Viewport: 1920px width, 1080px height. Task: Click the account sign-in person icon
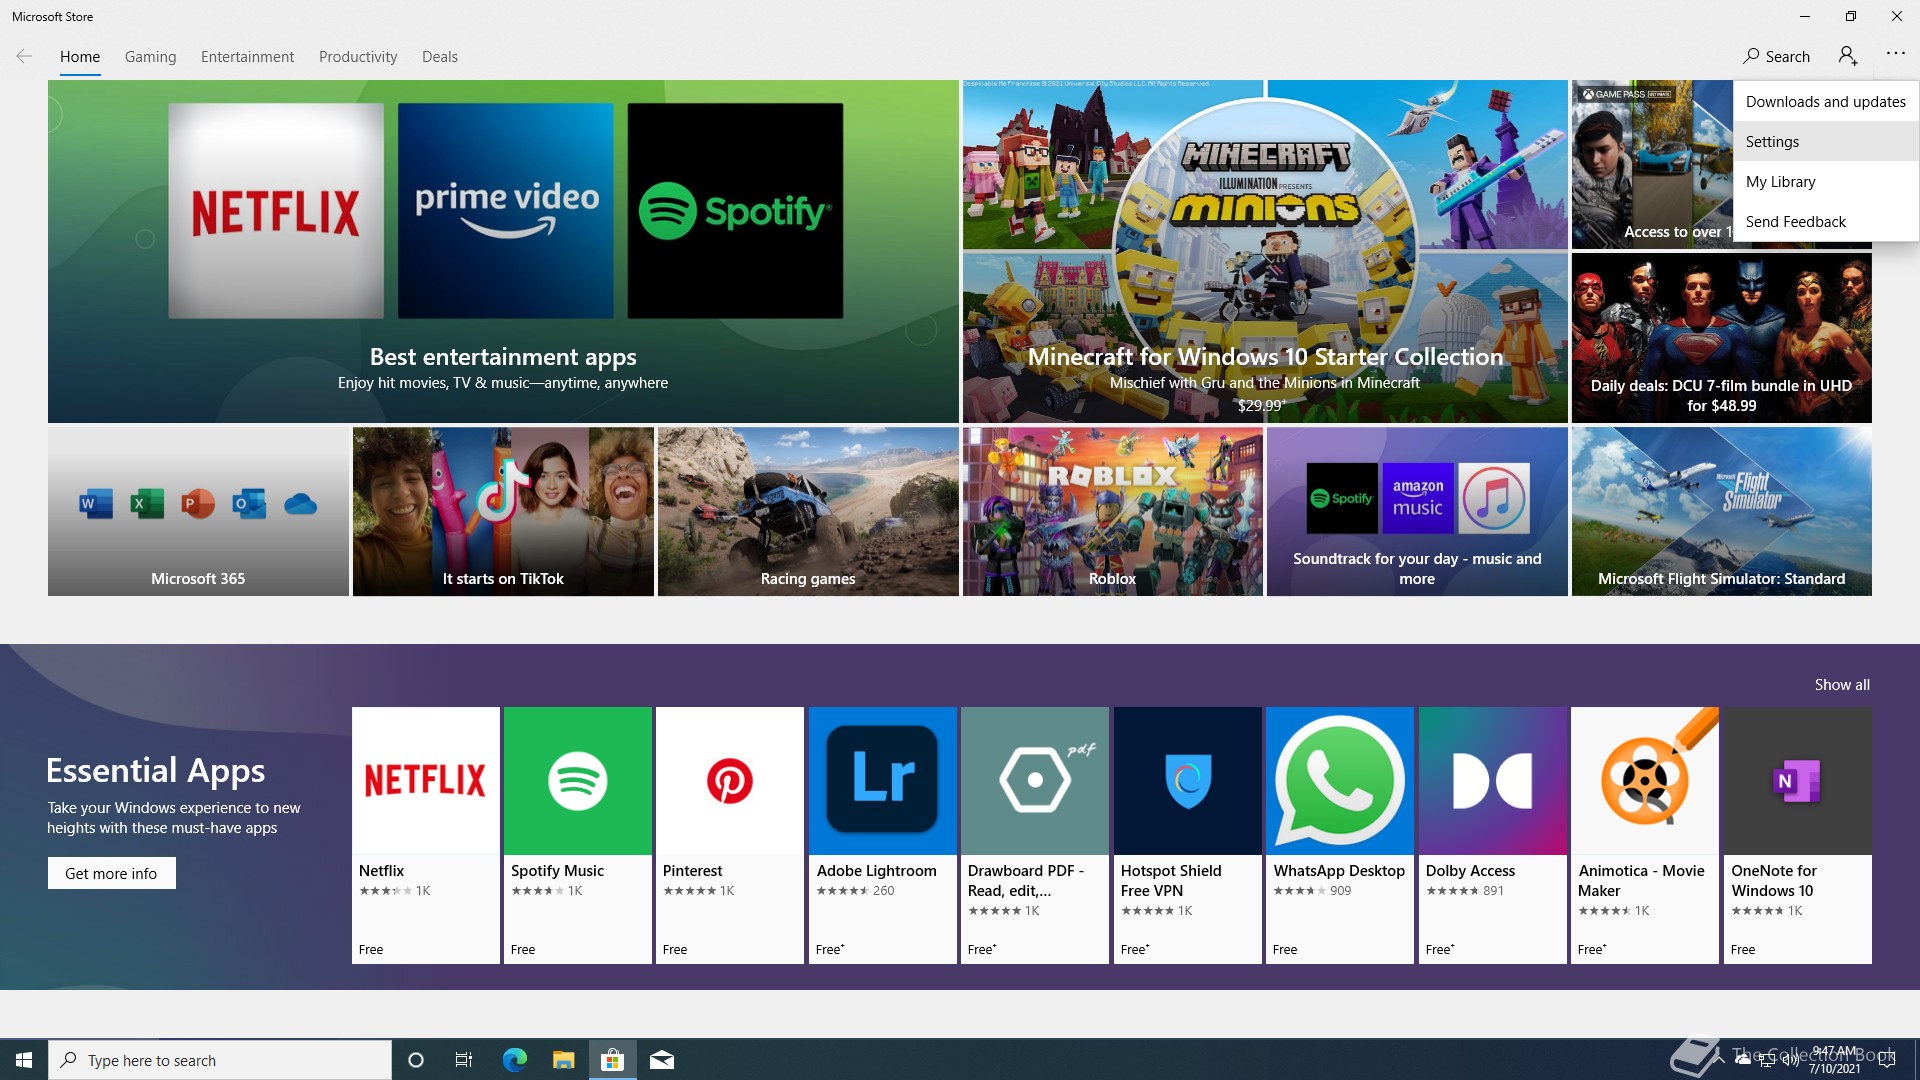click(x=1848, y=57)
